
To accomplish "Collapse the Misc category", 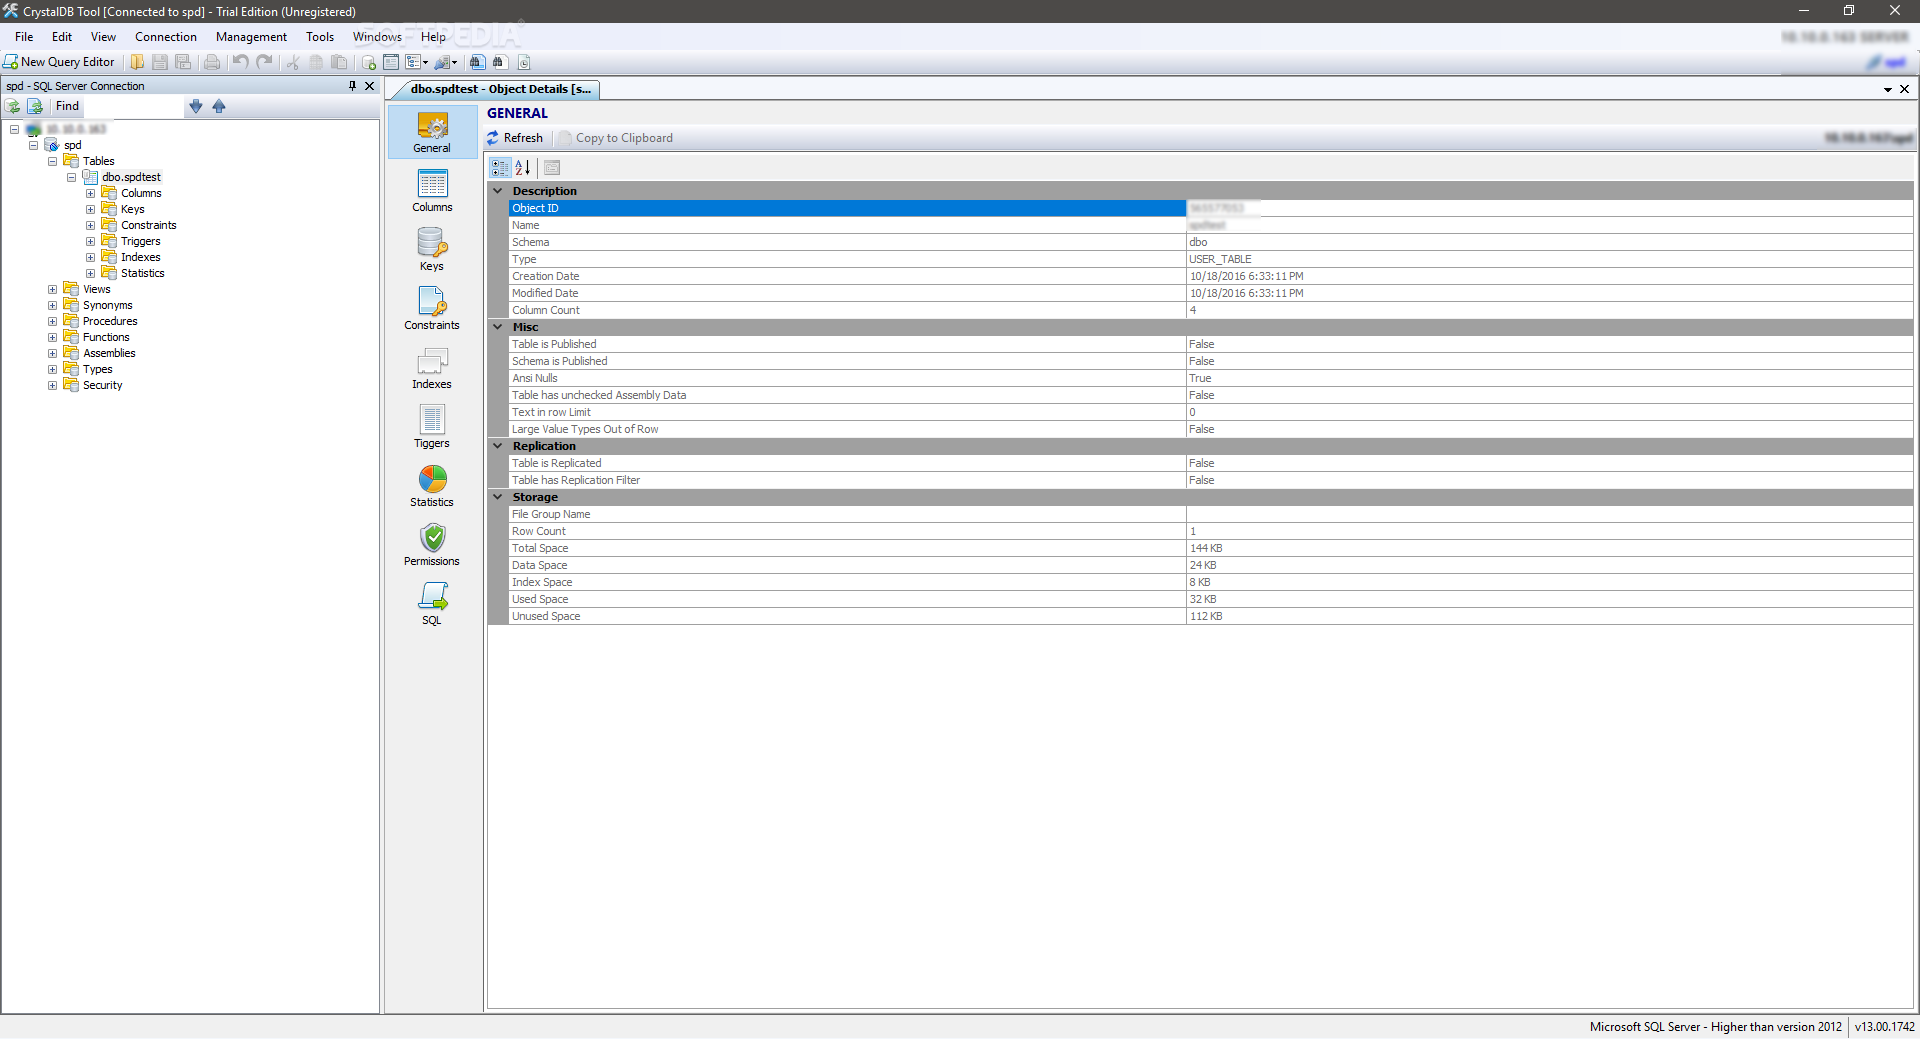I will 498,327.
